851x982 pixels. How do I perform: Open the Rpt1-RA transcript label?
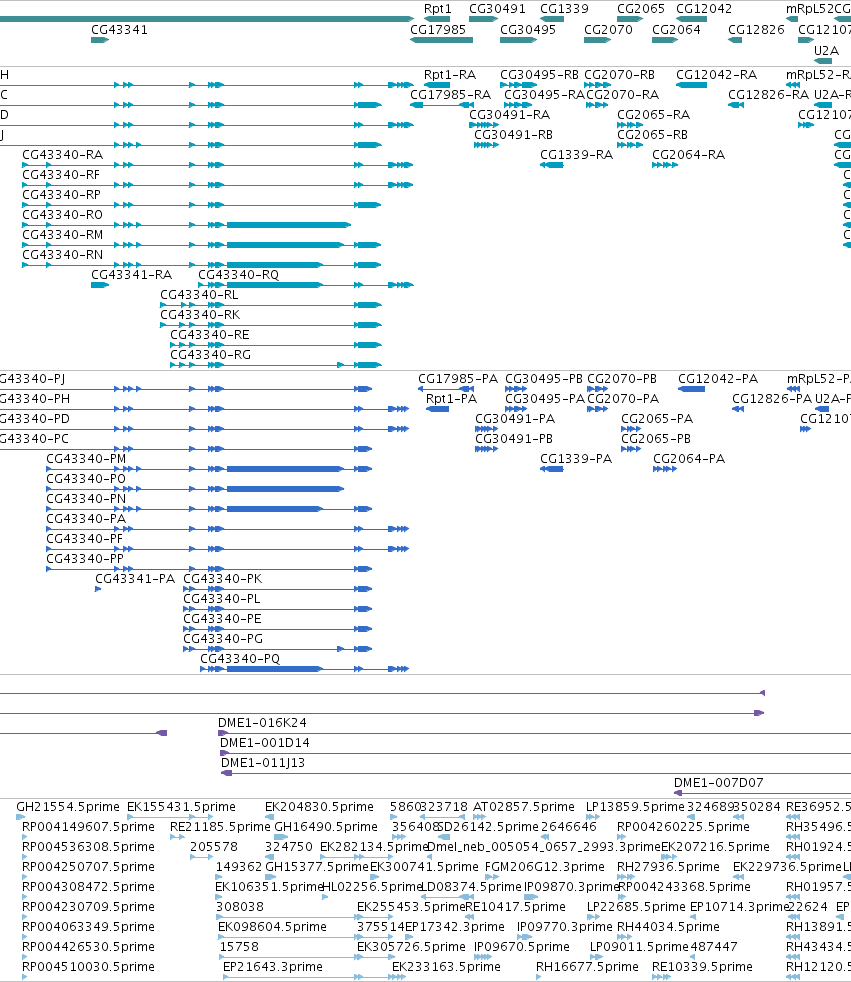[x=450, y=75]
